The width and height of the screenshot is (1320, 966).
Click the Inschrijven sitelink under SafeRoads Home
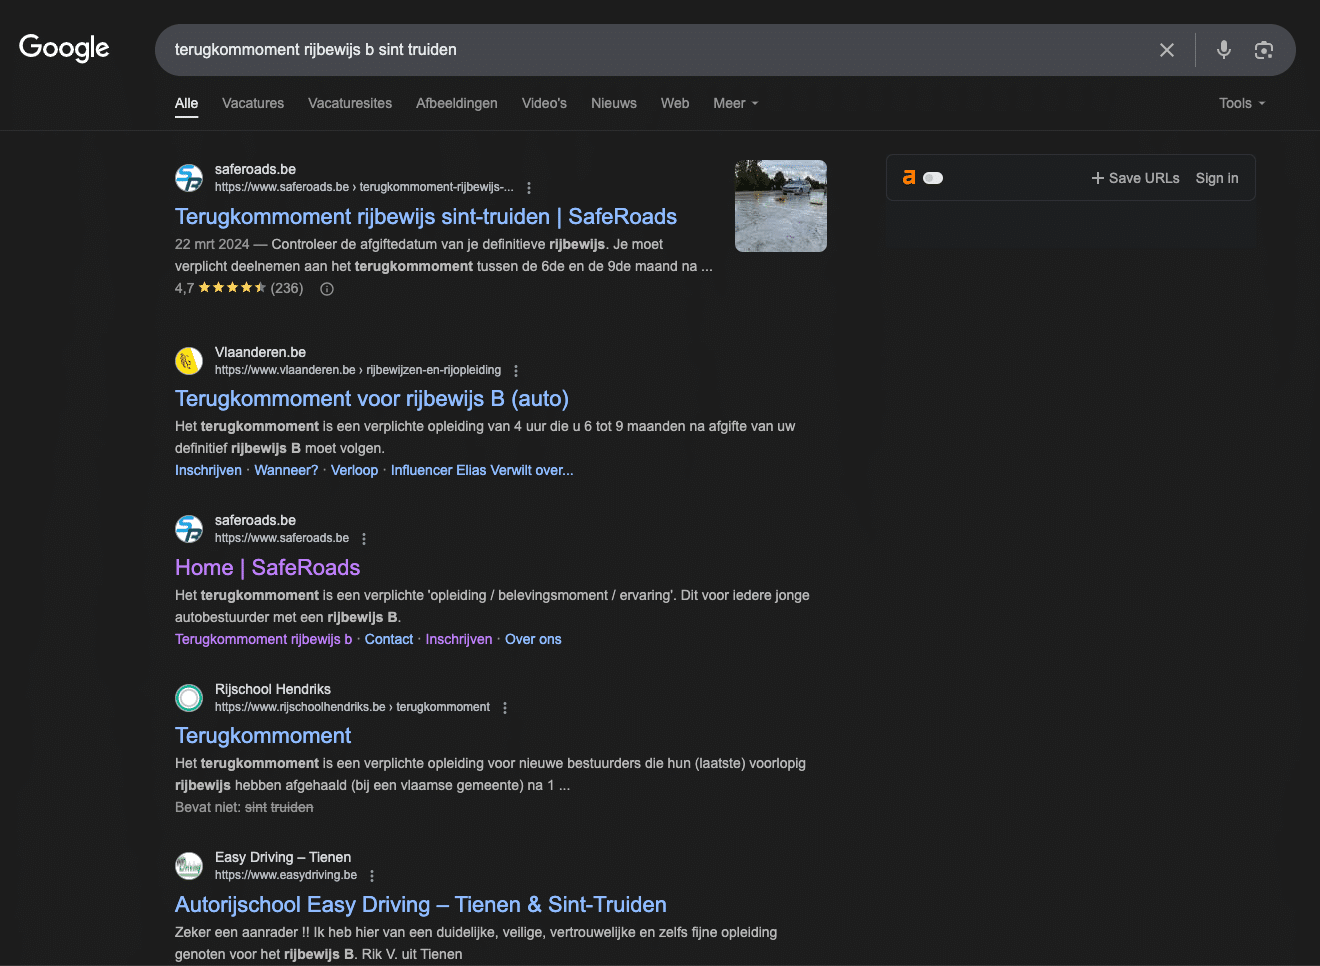pos(459,639)
